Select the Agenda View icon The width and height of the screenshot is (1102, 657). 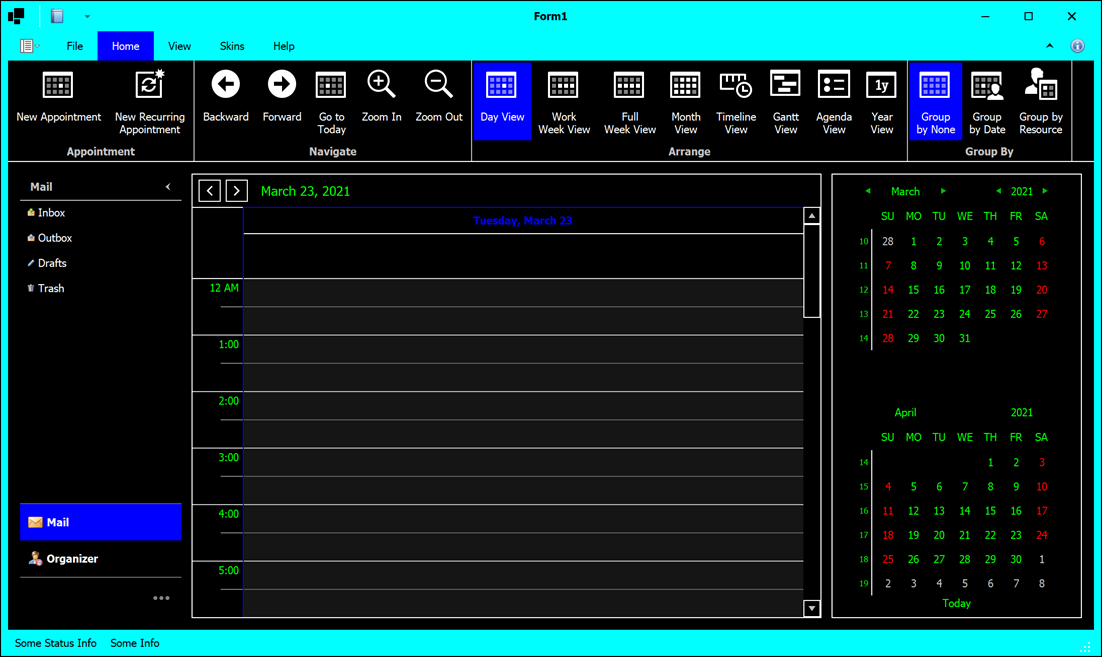pos(833,86)
